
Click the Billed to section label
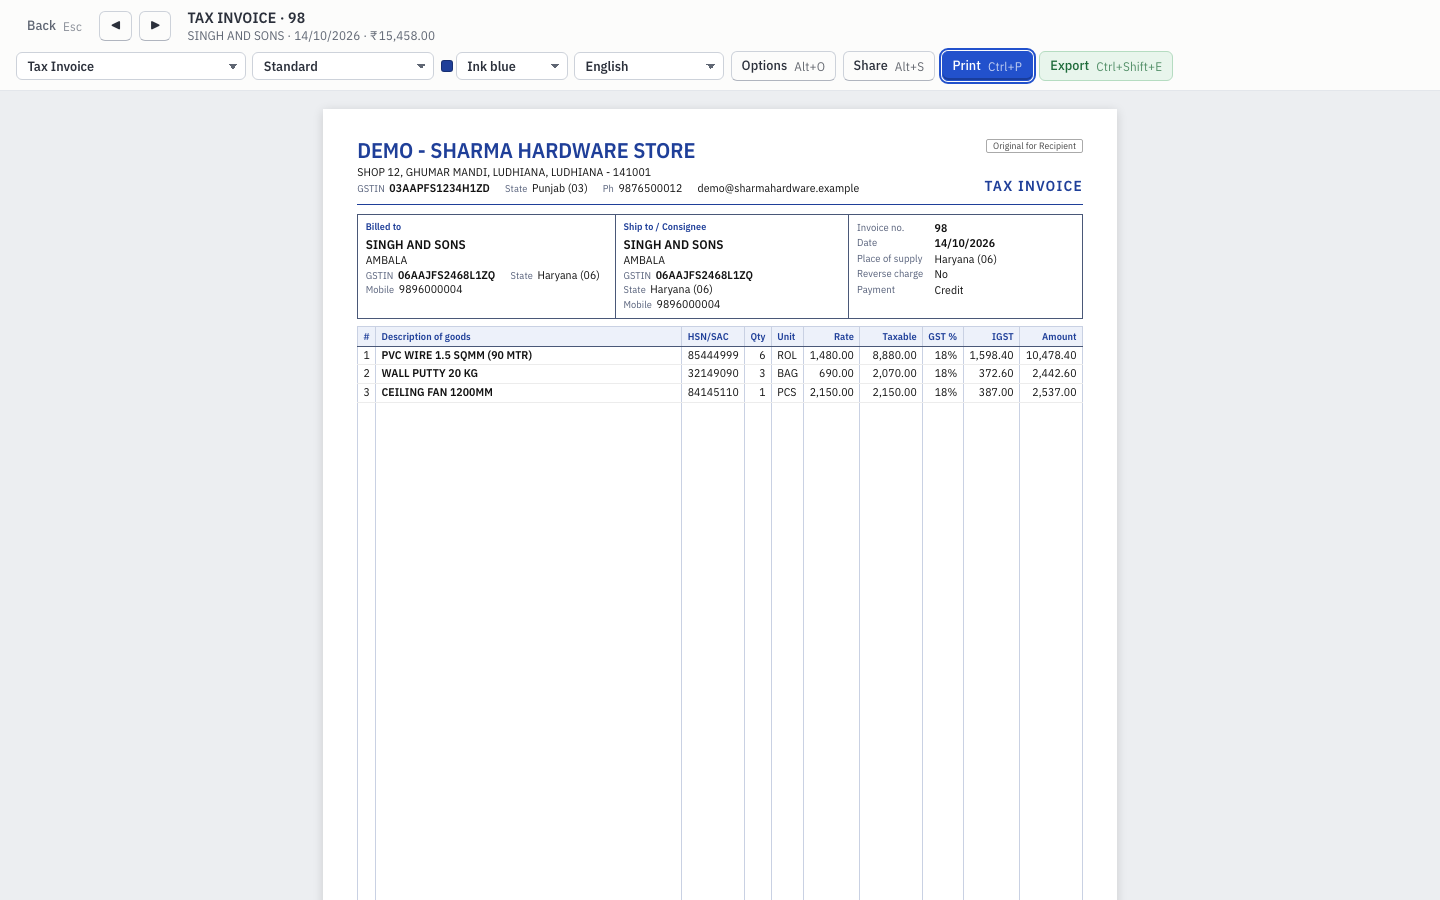[383, 227]
